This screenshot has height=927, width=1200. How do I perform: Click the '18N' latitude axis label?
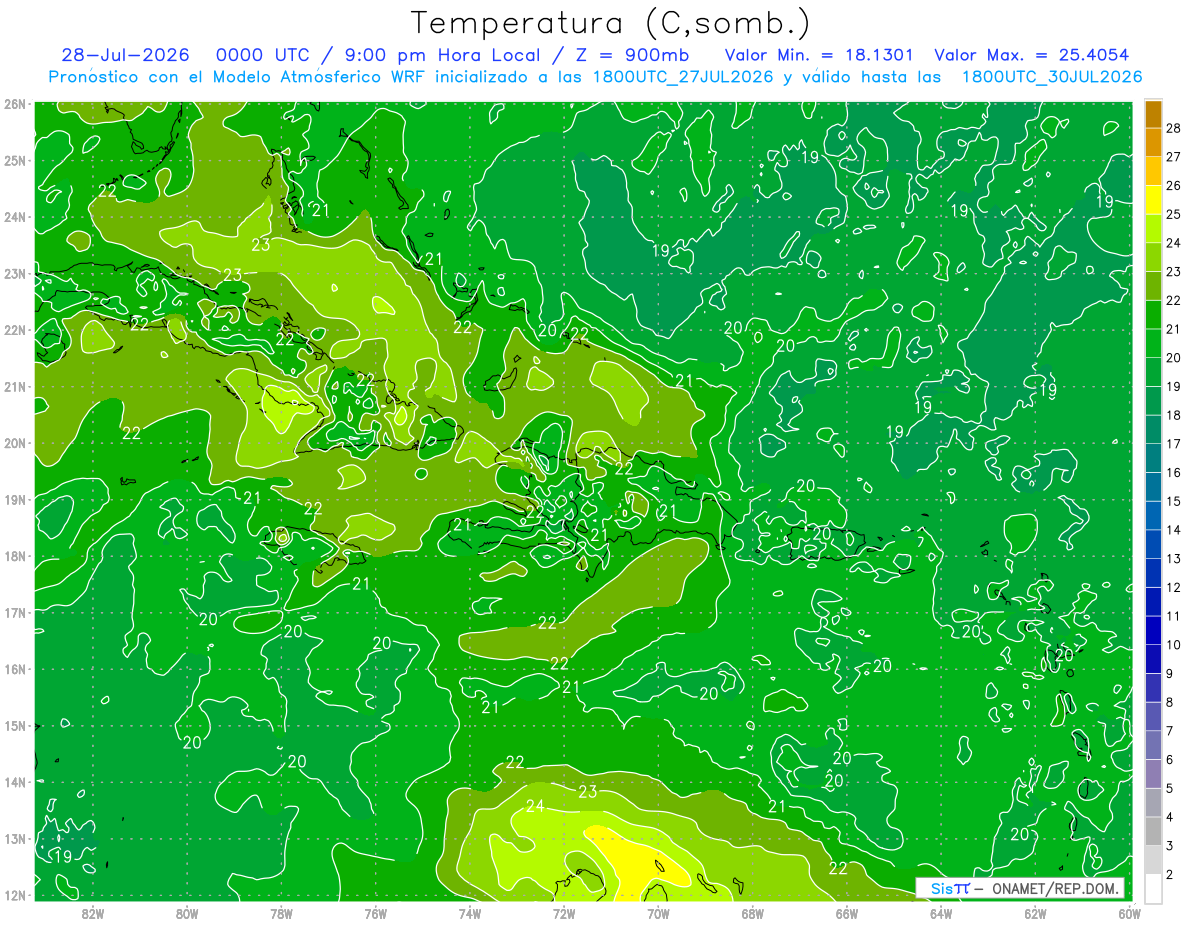[15, 556]
